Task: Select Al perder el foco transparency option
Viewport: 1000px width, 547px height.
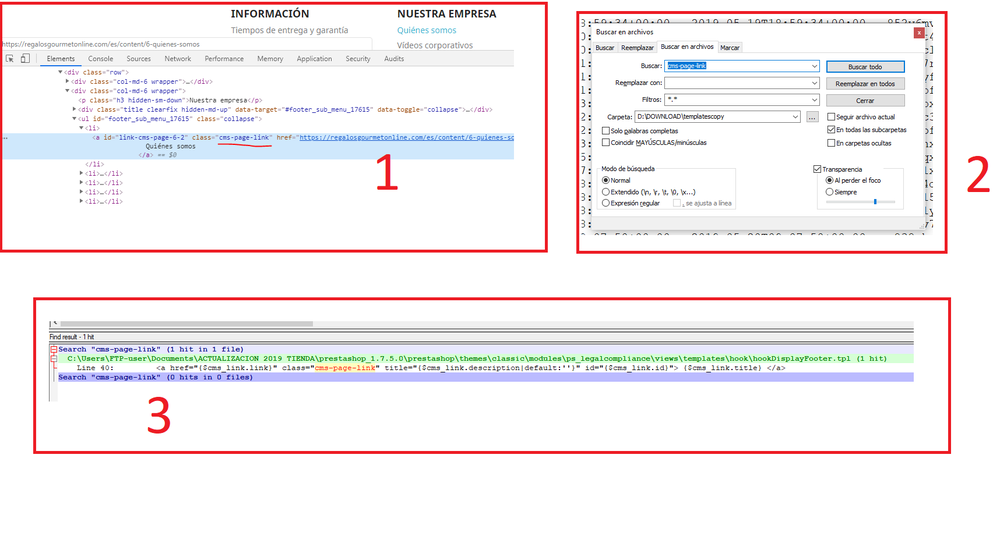Action: click(830, 180)
